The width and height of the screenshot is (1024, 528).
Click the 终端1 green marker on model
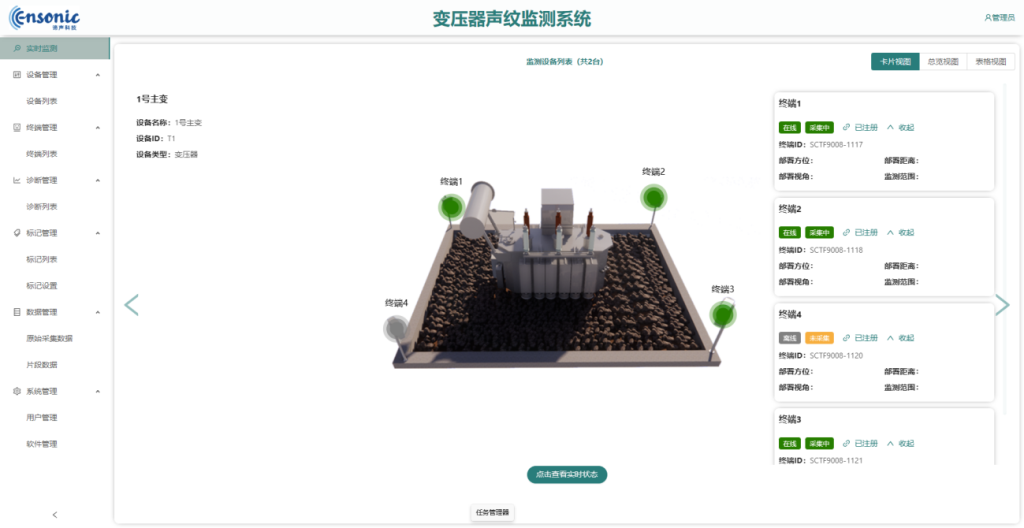tap(450, 207)
